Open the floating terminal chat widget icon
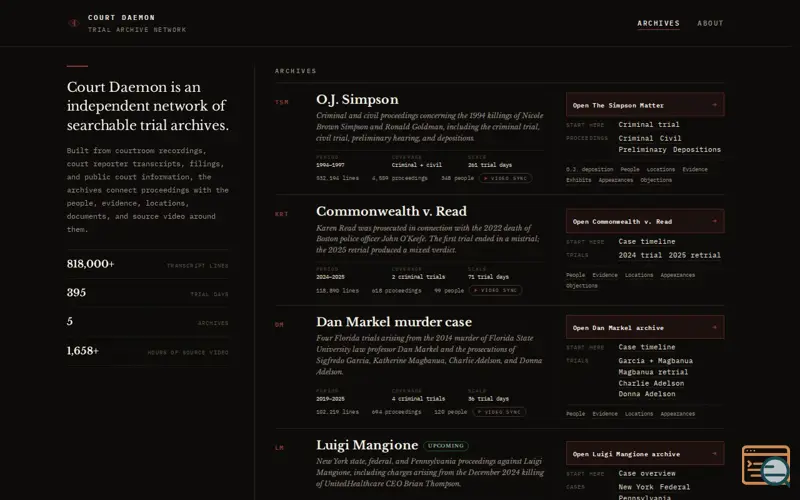The image size is (800, 500). click(765, 465)
